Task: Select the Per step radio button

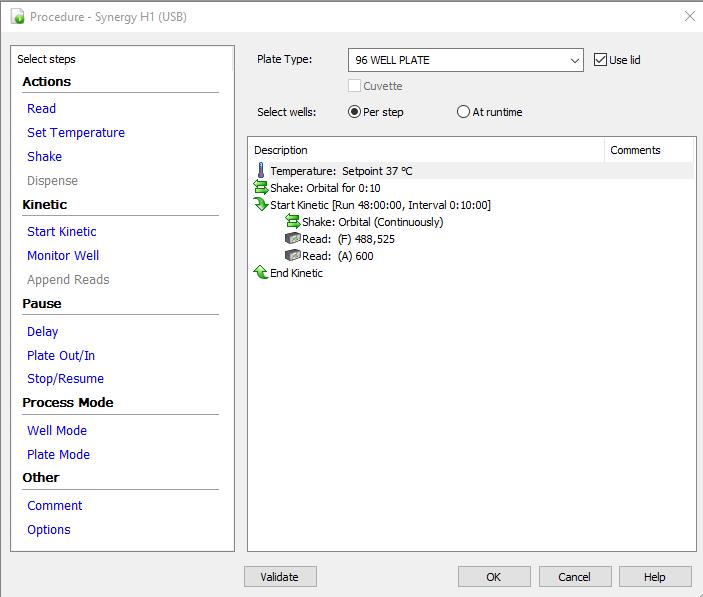Action: pyautogui.click(x=354, y=112)
